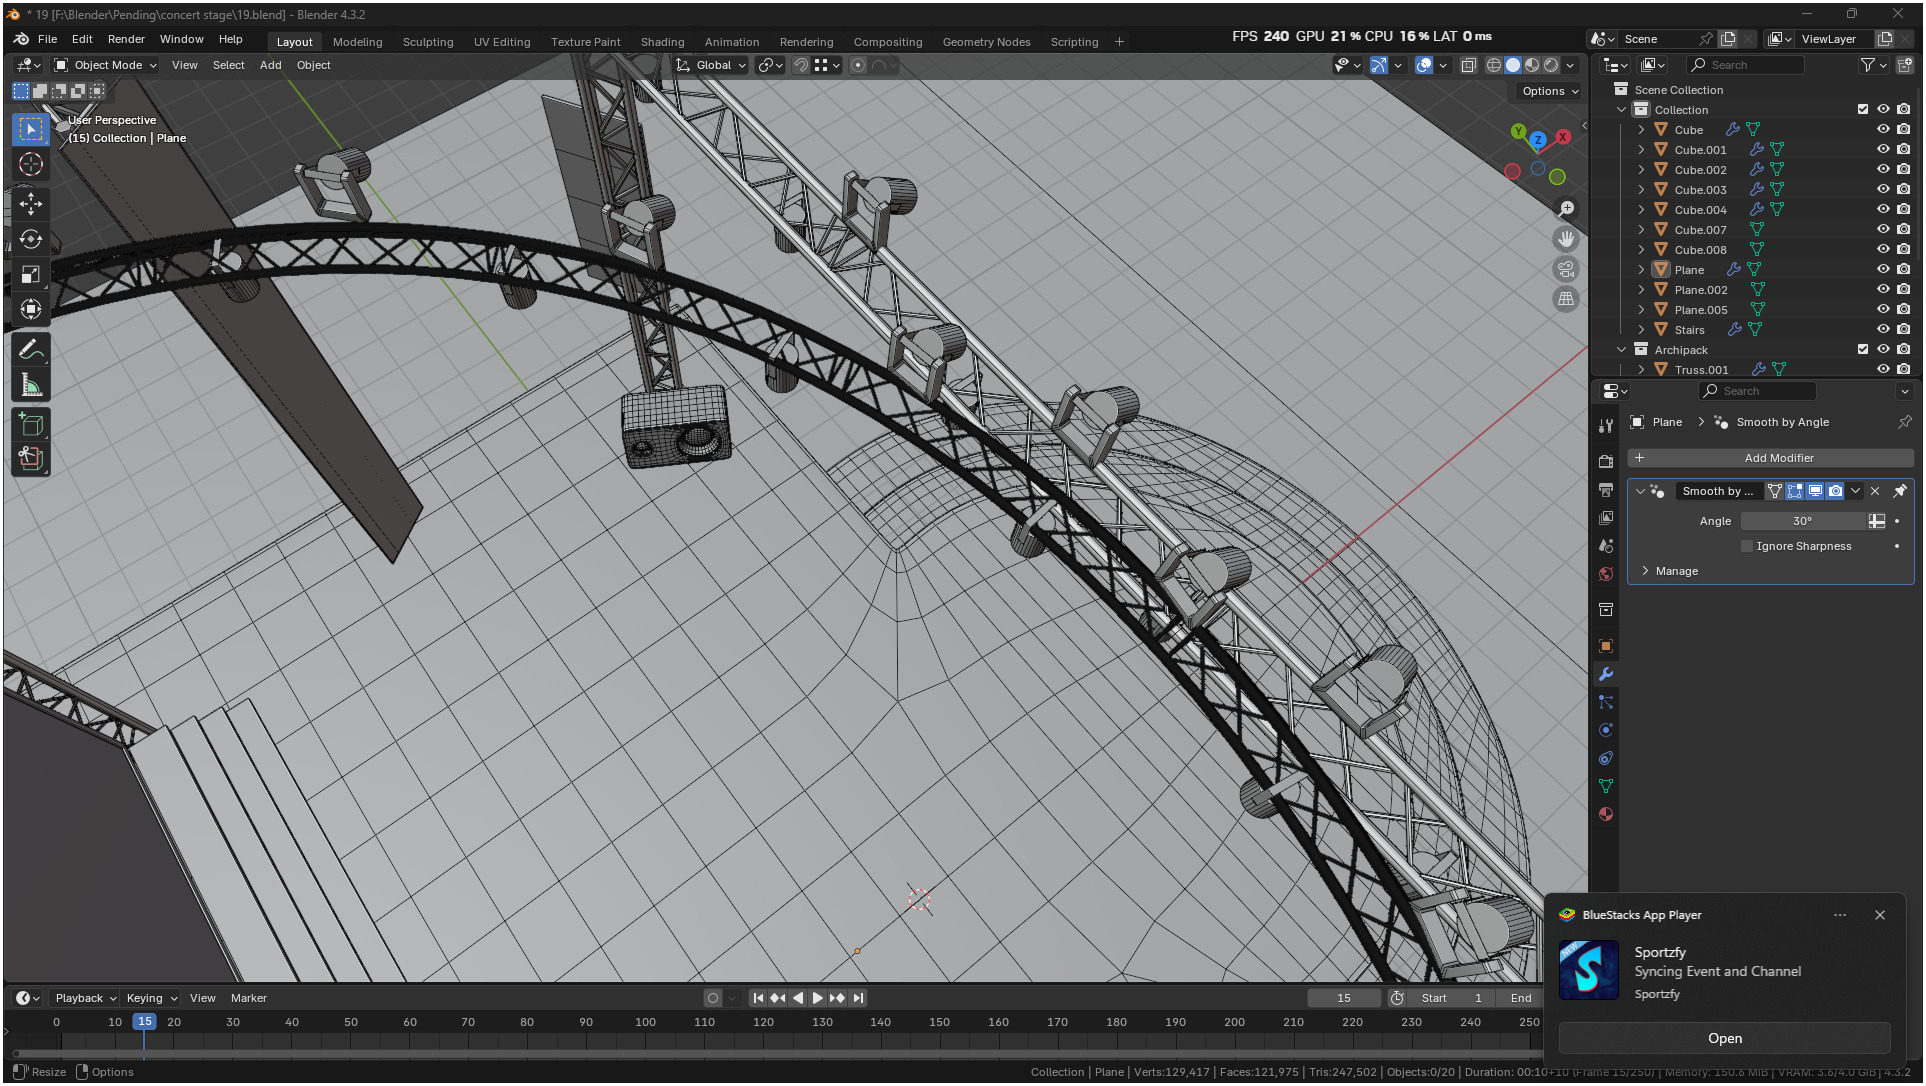Select the Measure tool
This screenshot has height=1086, width=1926.
pos(30,385)
